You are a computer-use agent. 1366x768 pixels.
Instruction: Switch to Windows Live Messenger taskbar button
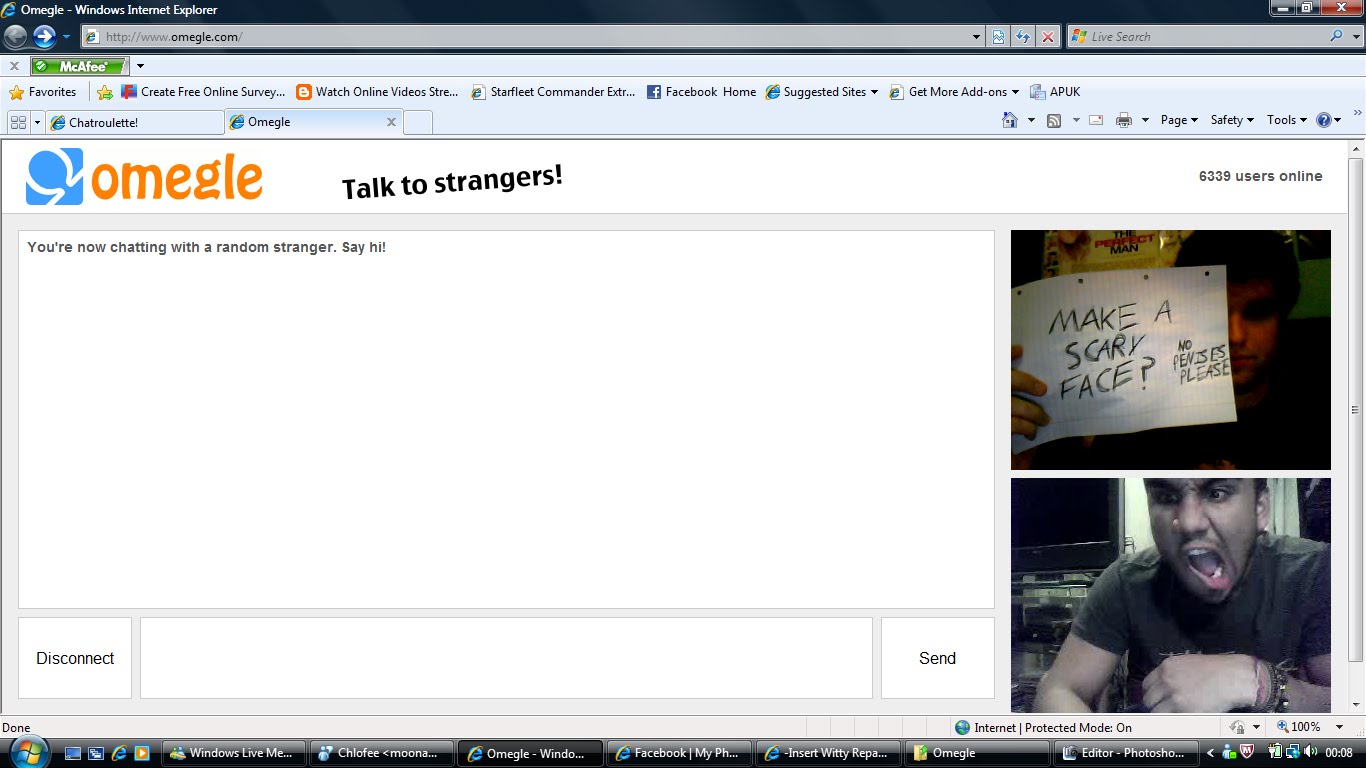(x=233, y=753)
